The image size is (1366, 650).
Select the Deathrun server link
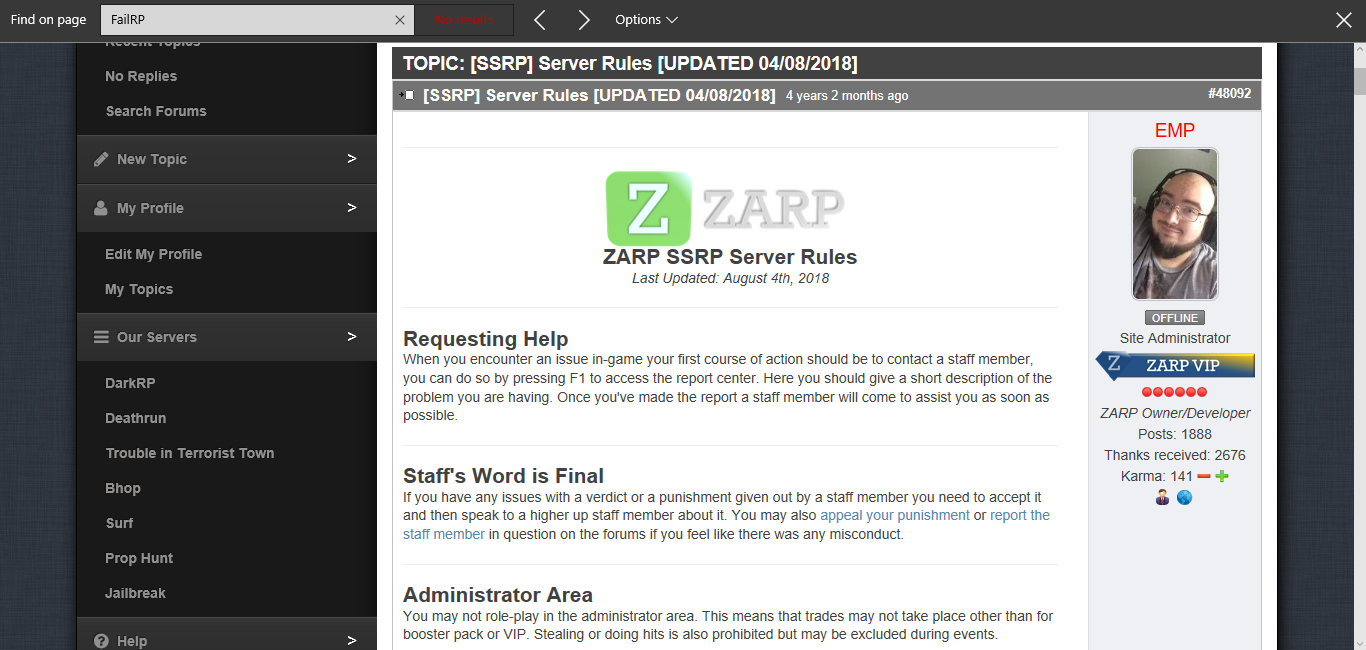(x=136, y=418)
